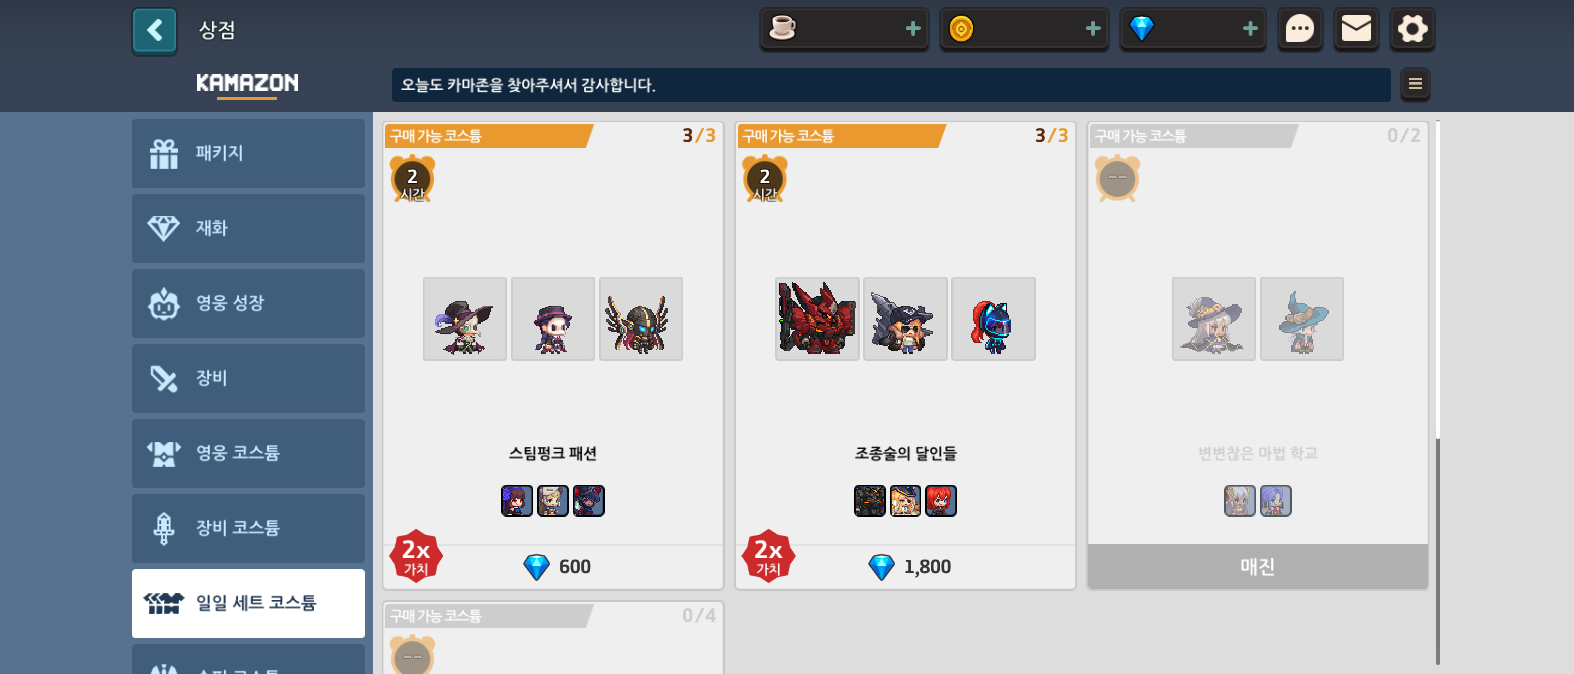This screenshot has width=1574, height=674.
Task: Open the 장비 category
Action: [x=248, y=378]
